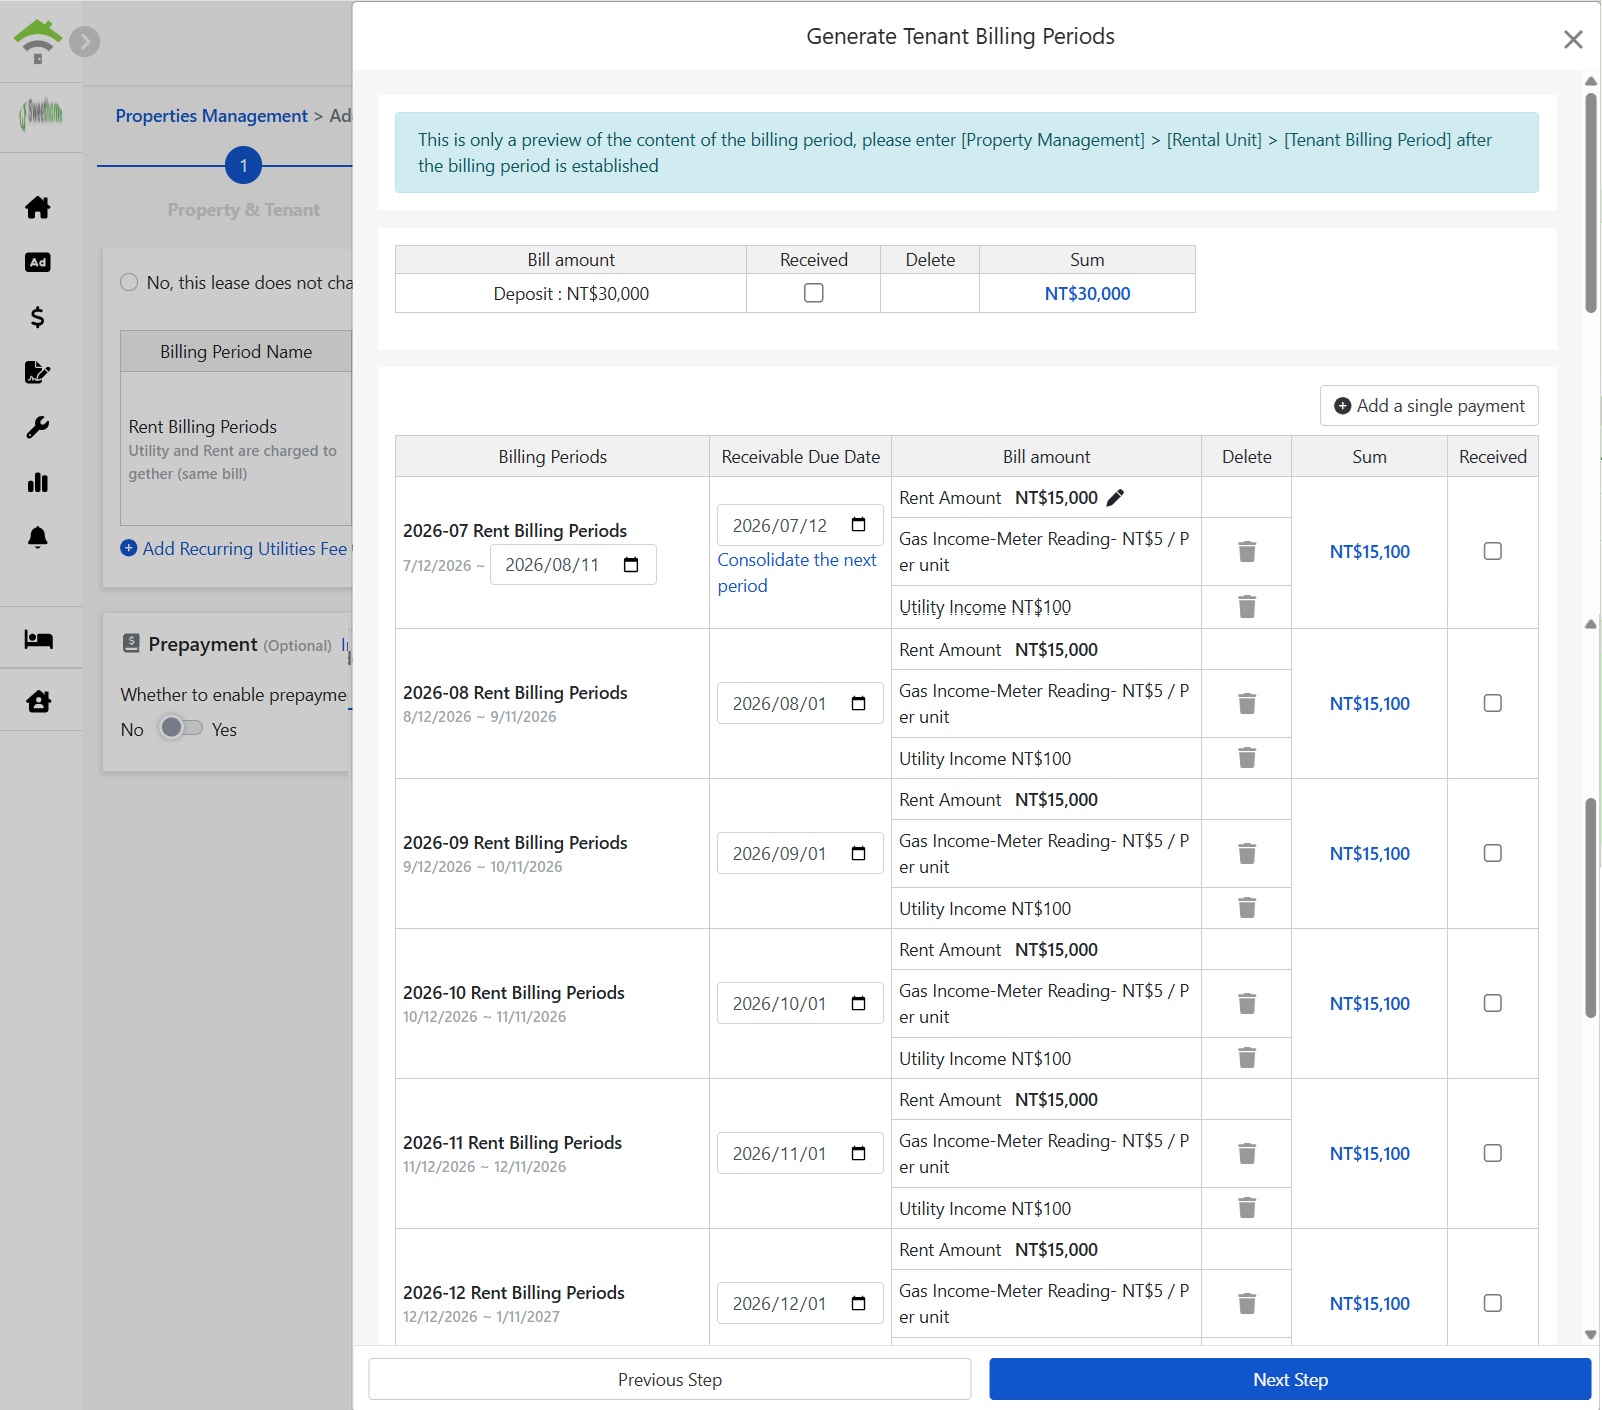Delete Gas Income line in 2026-12 period
Screen dimensions: 1602x1410
point(1247,1303)
